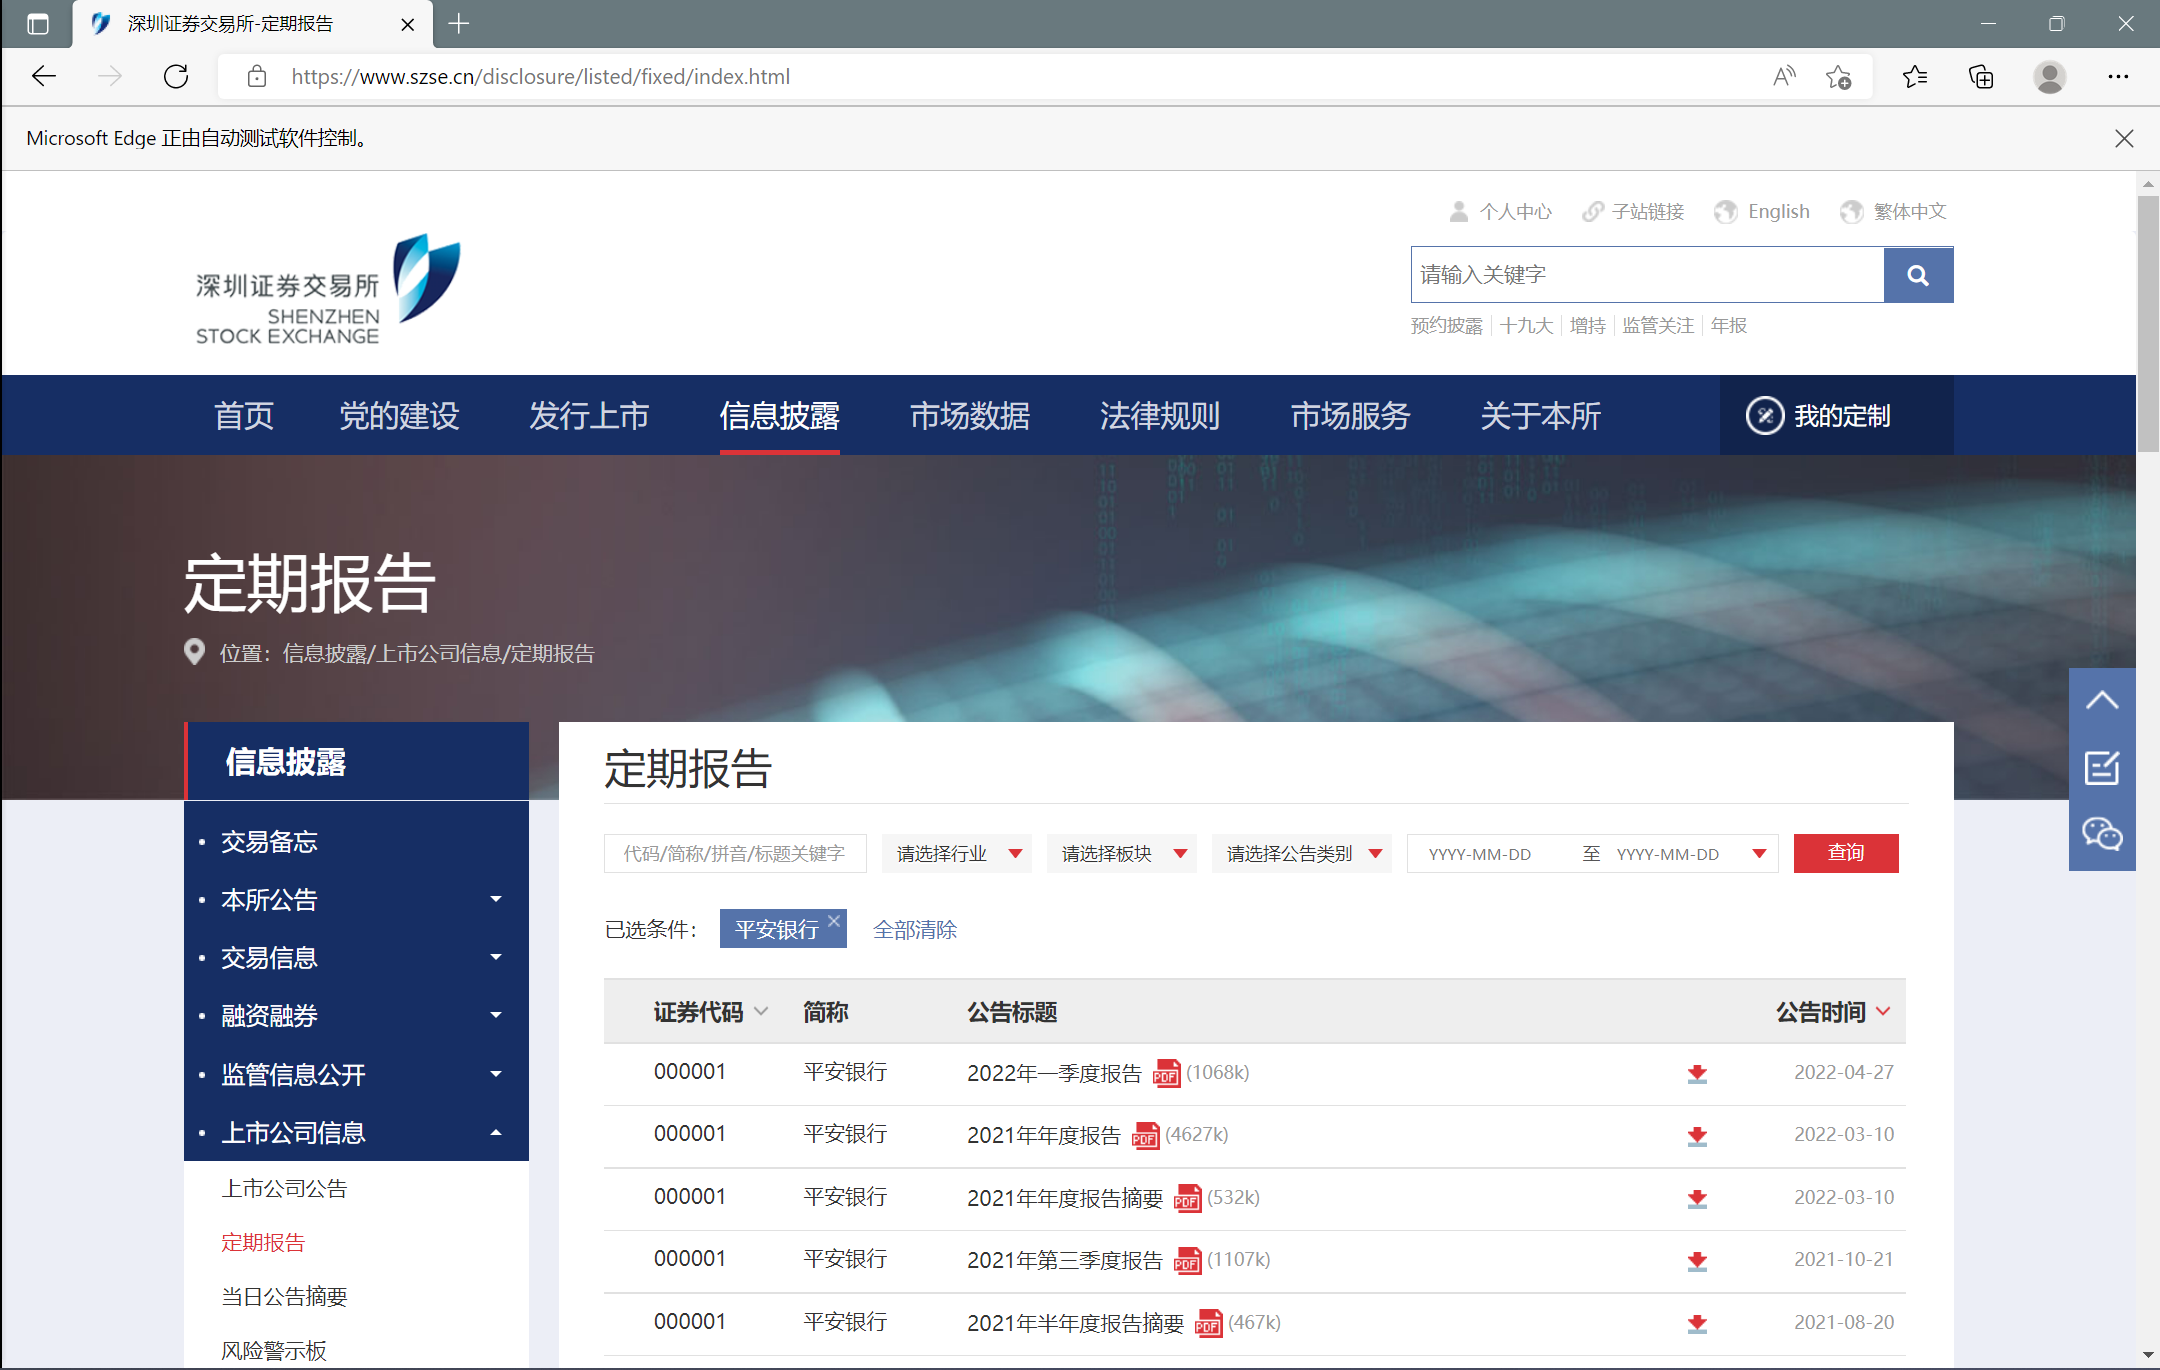Add this page to favorites
Screen dimensions: 2160x1370
pos(1838,77)
